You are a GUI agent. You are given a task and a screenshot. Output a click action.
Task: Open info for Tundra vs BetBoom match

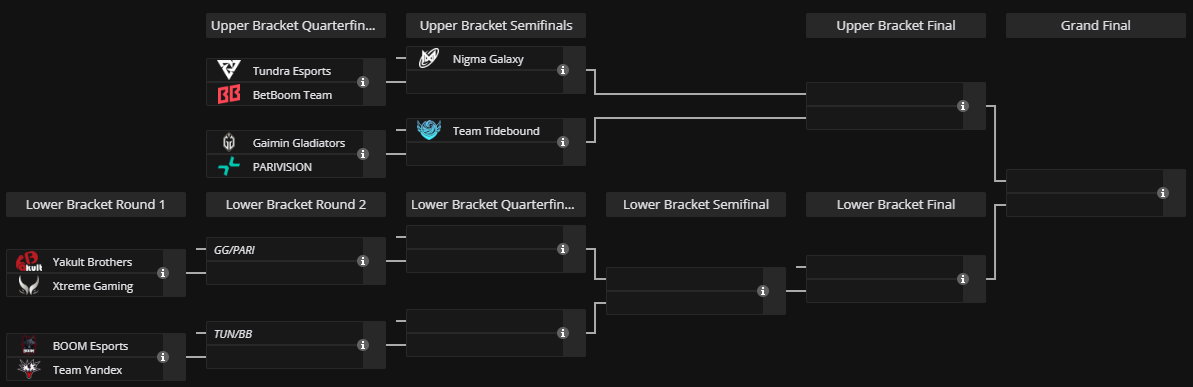tap(363, 82)
